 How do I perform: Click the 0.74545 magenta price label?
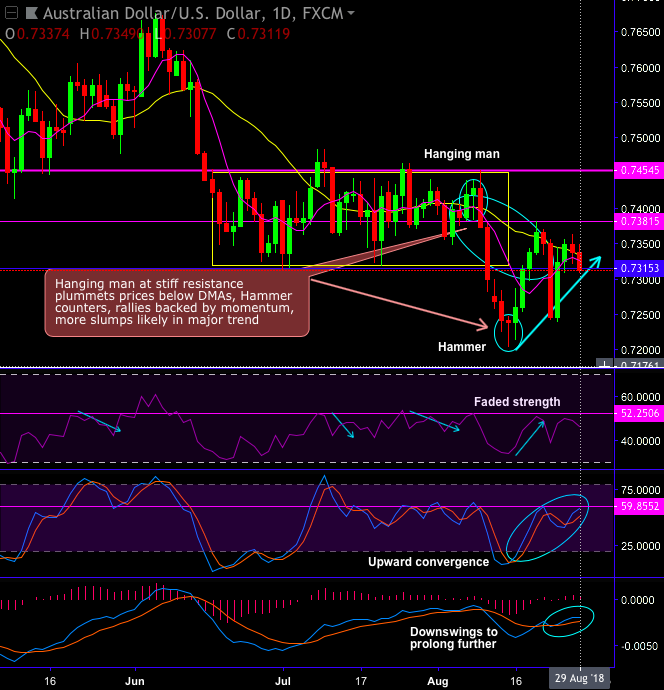[x=639, y=170]
